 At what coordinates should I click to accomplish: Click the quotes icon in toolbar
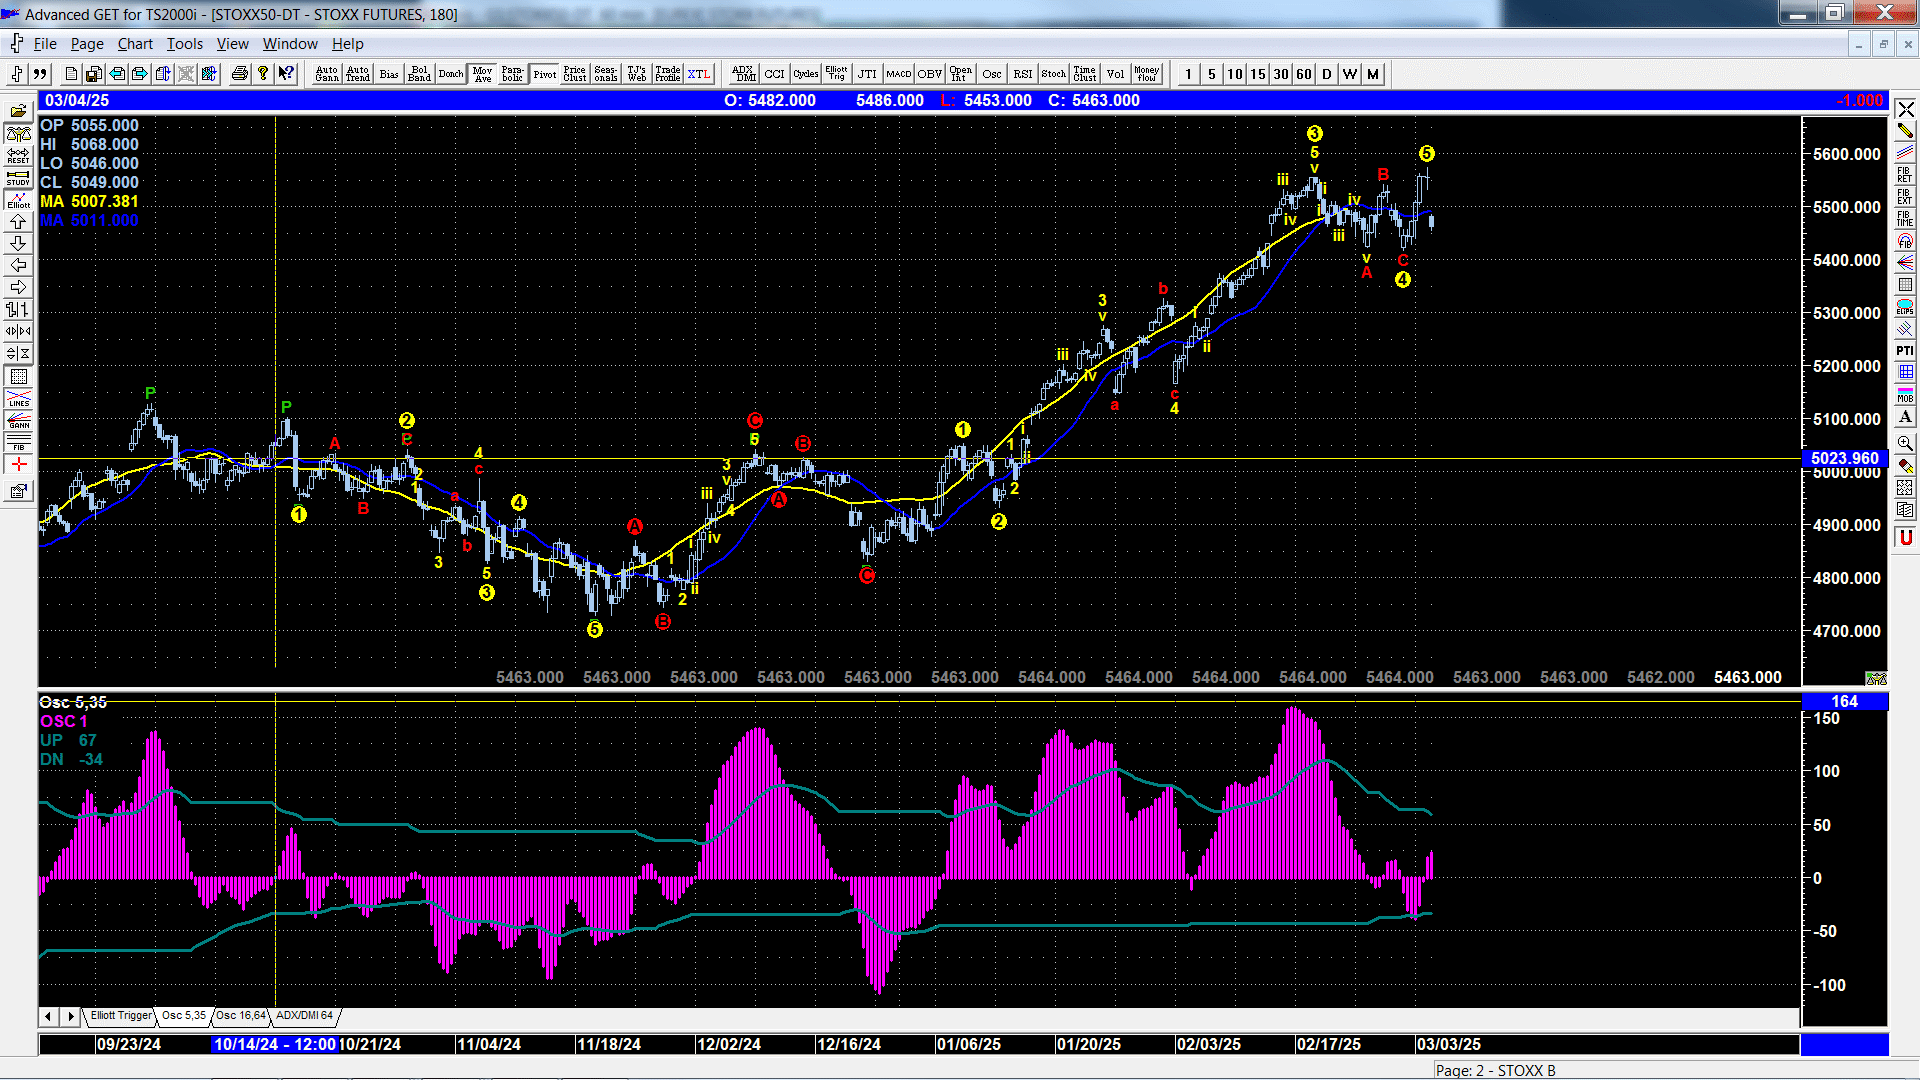(x=40, y=74)
